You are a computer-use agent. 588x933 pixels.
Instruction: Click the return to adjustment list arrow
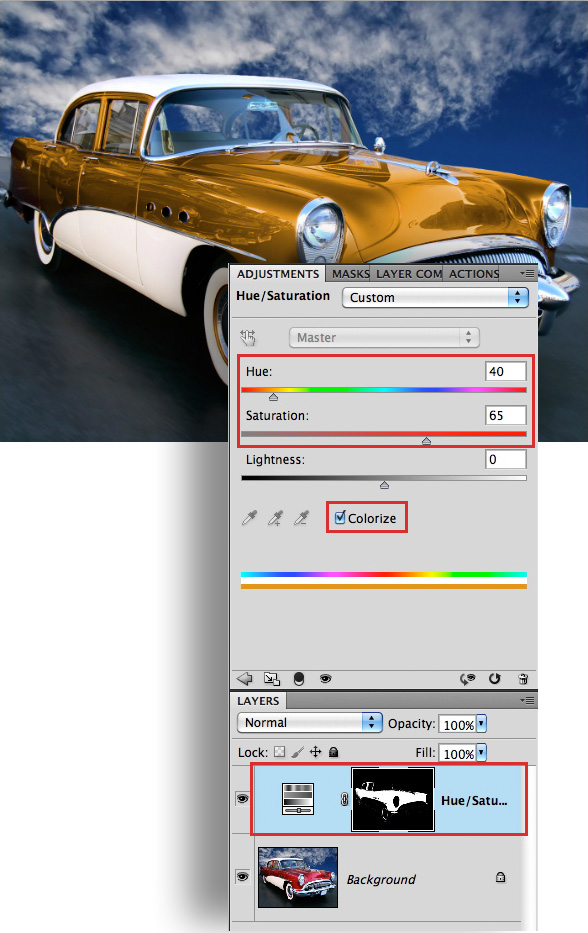(x=244, y=678)
